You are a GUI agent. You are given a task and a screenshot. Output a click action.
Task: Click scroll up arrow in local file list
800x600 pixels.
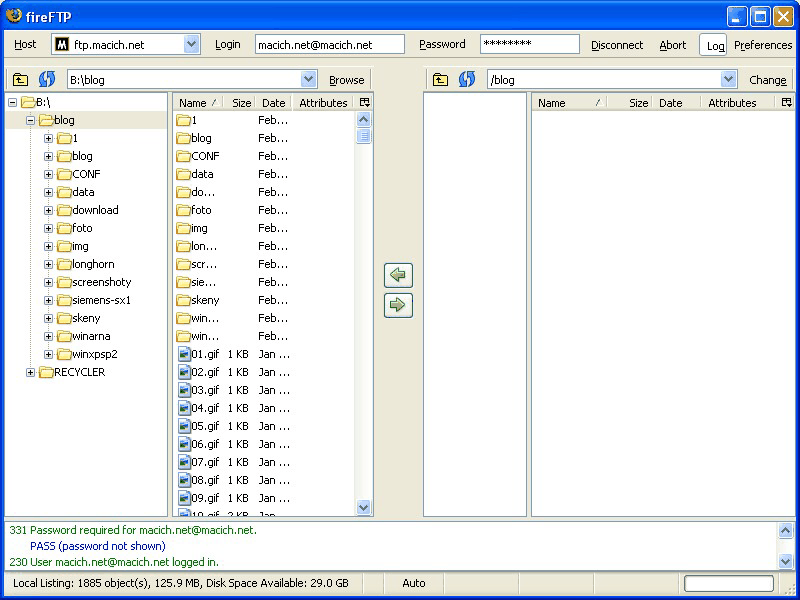[363, 120]
